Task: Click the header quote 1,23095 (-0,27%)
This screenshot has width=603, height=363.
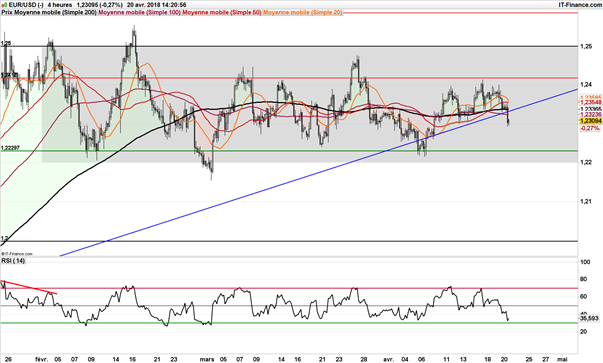Action: (100, 5)
